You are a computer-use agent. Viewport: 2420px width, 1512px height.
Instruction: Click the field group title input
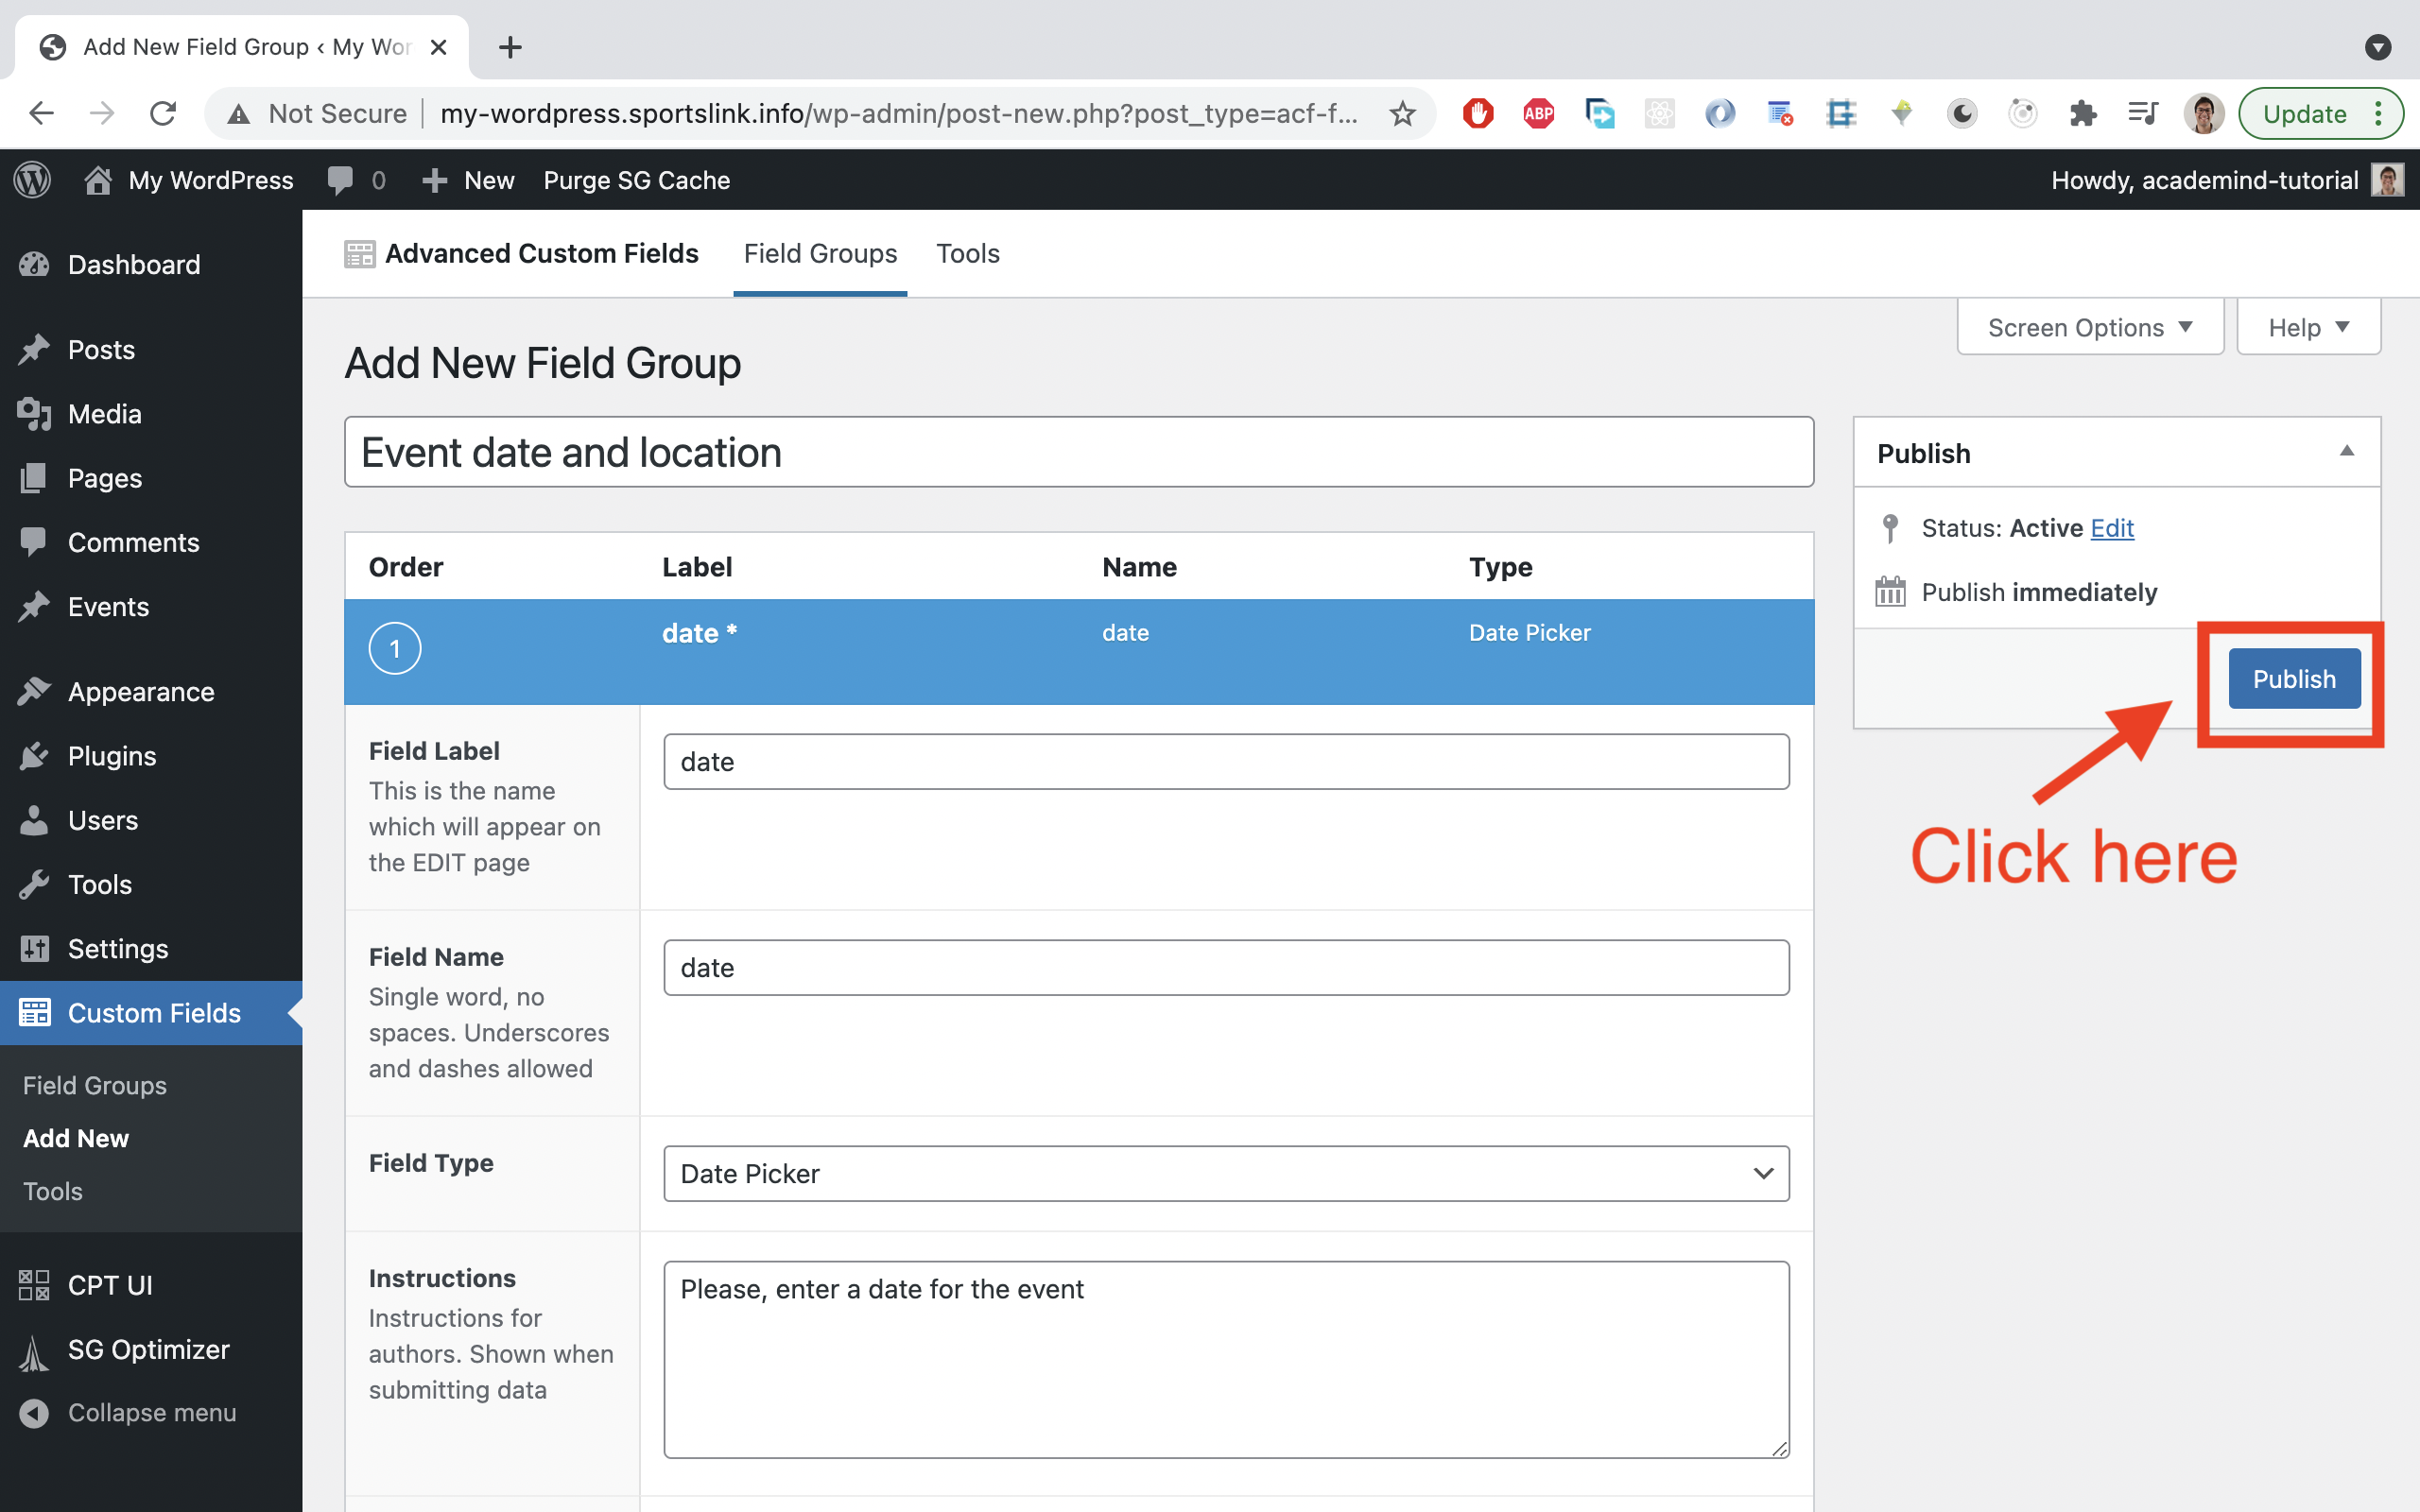[x=1078, y=453]
